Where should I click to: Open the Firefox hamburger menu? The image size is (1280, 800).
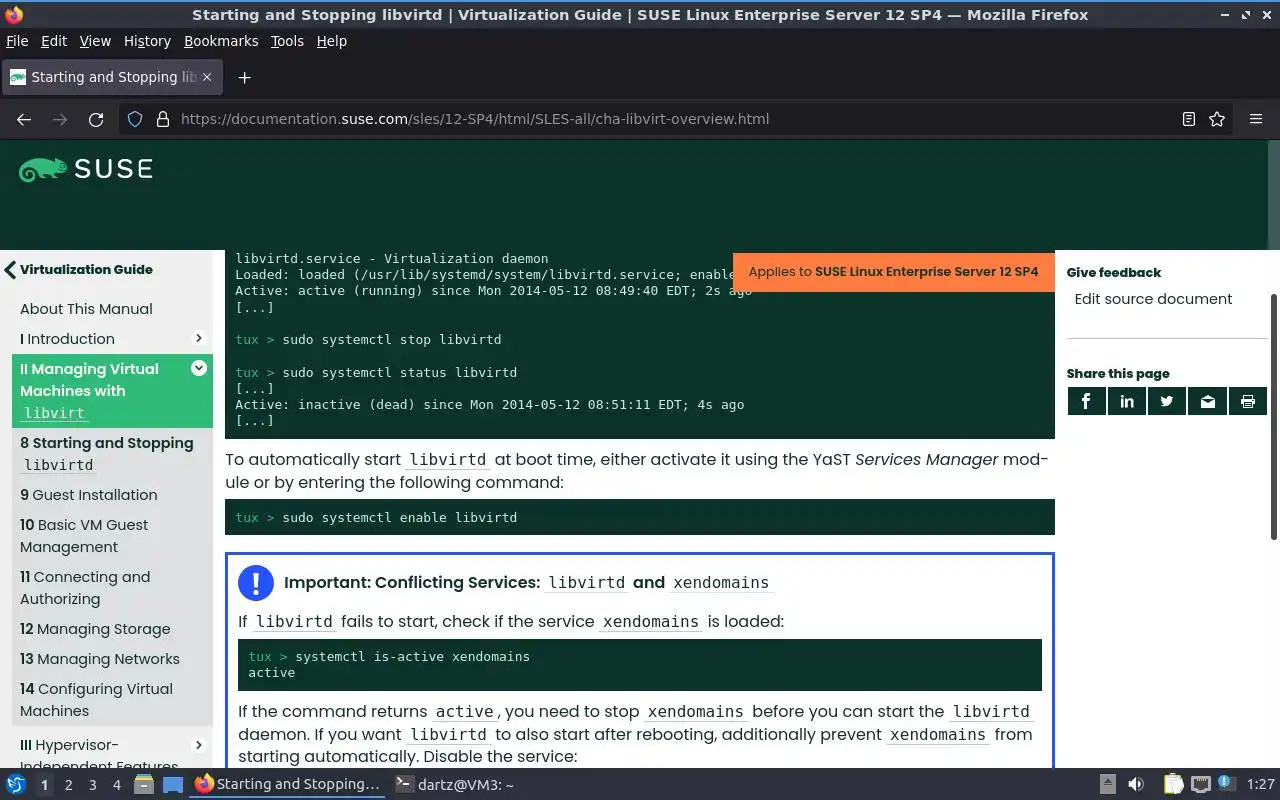click(1256, 119)
